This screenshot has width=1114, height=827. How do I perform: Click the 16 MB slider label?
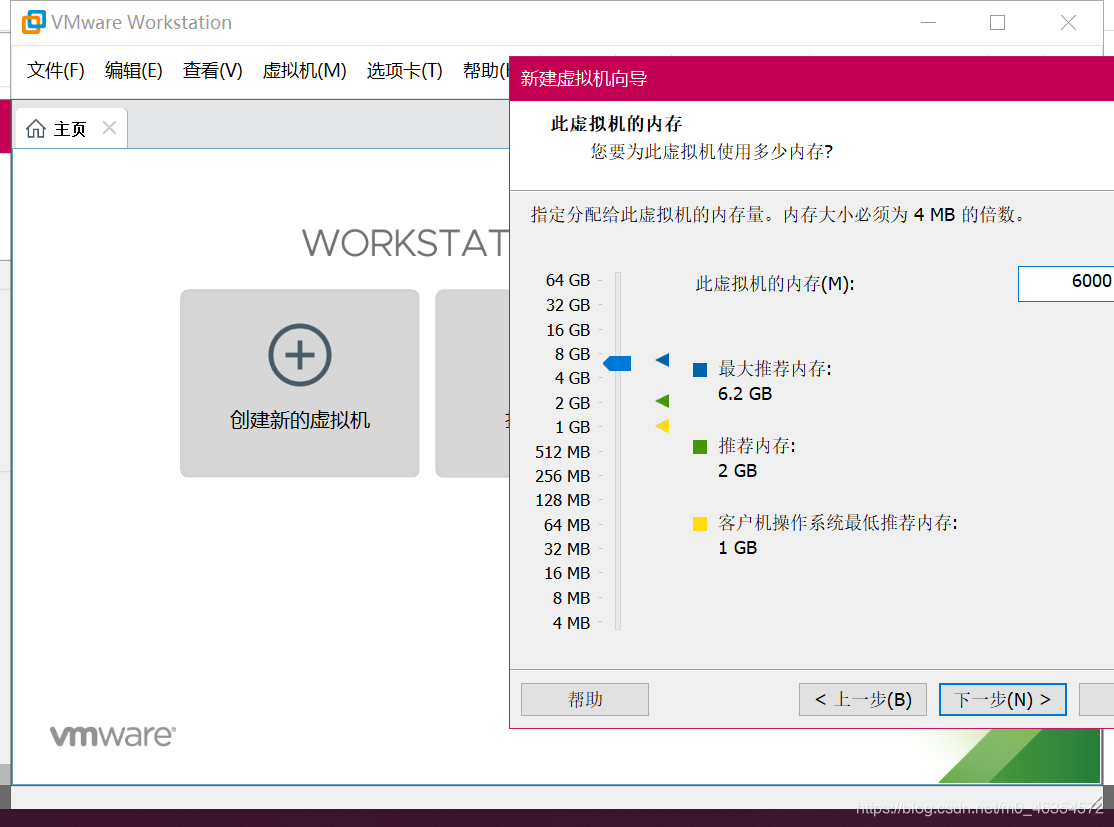(x=567, y=573)
